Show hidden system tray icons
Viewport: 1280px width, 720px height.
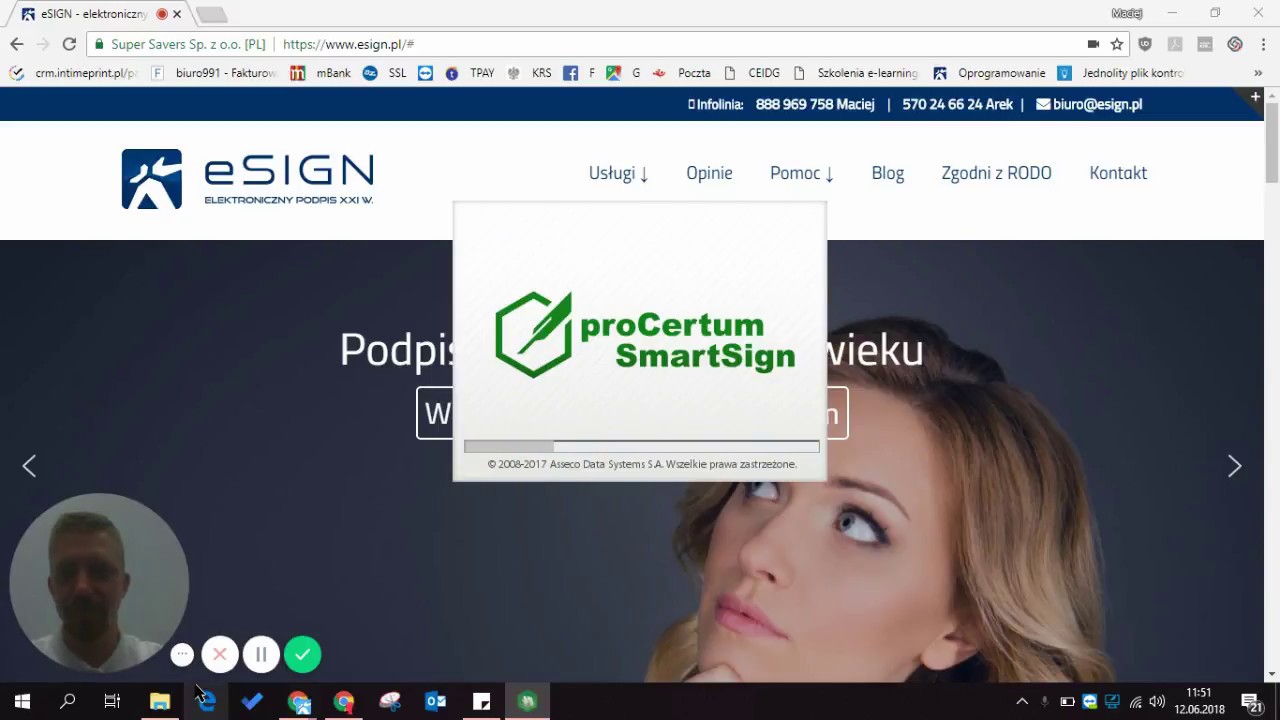click(1021, 702)
